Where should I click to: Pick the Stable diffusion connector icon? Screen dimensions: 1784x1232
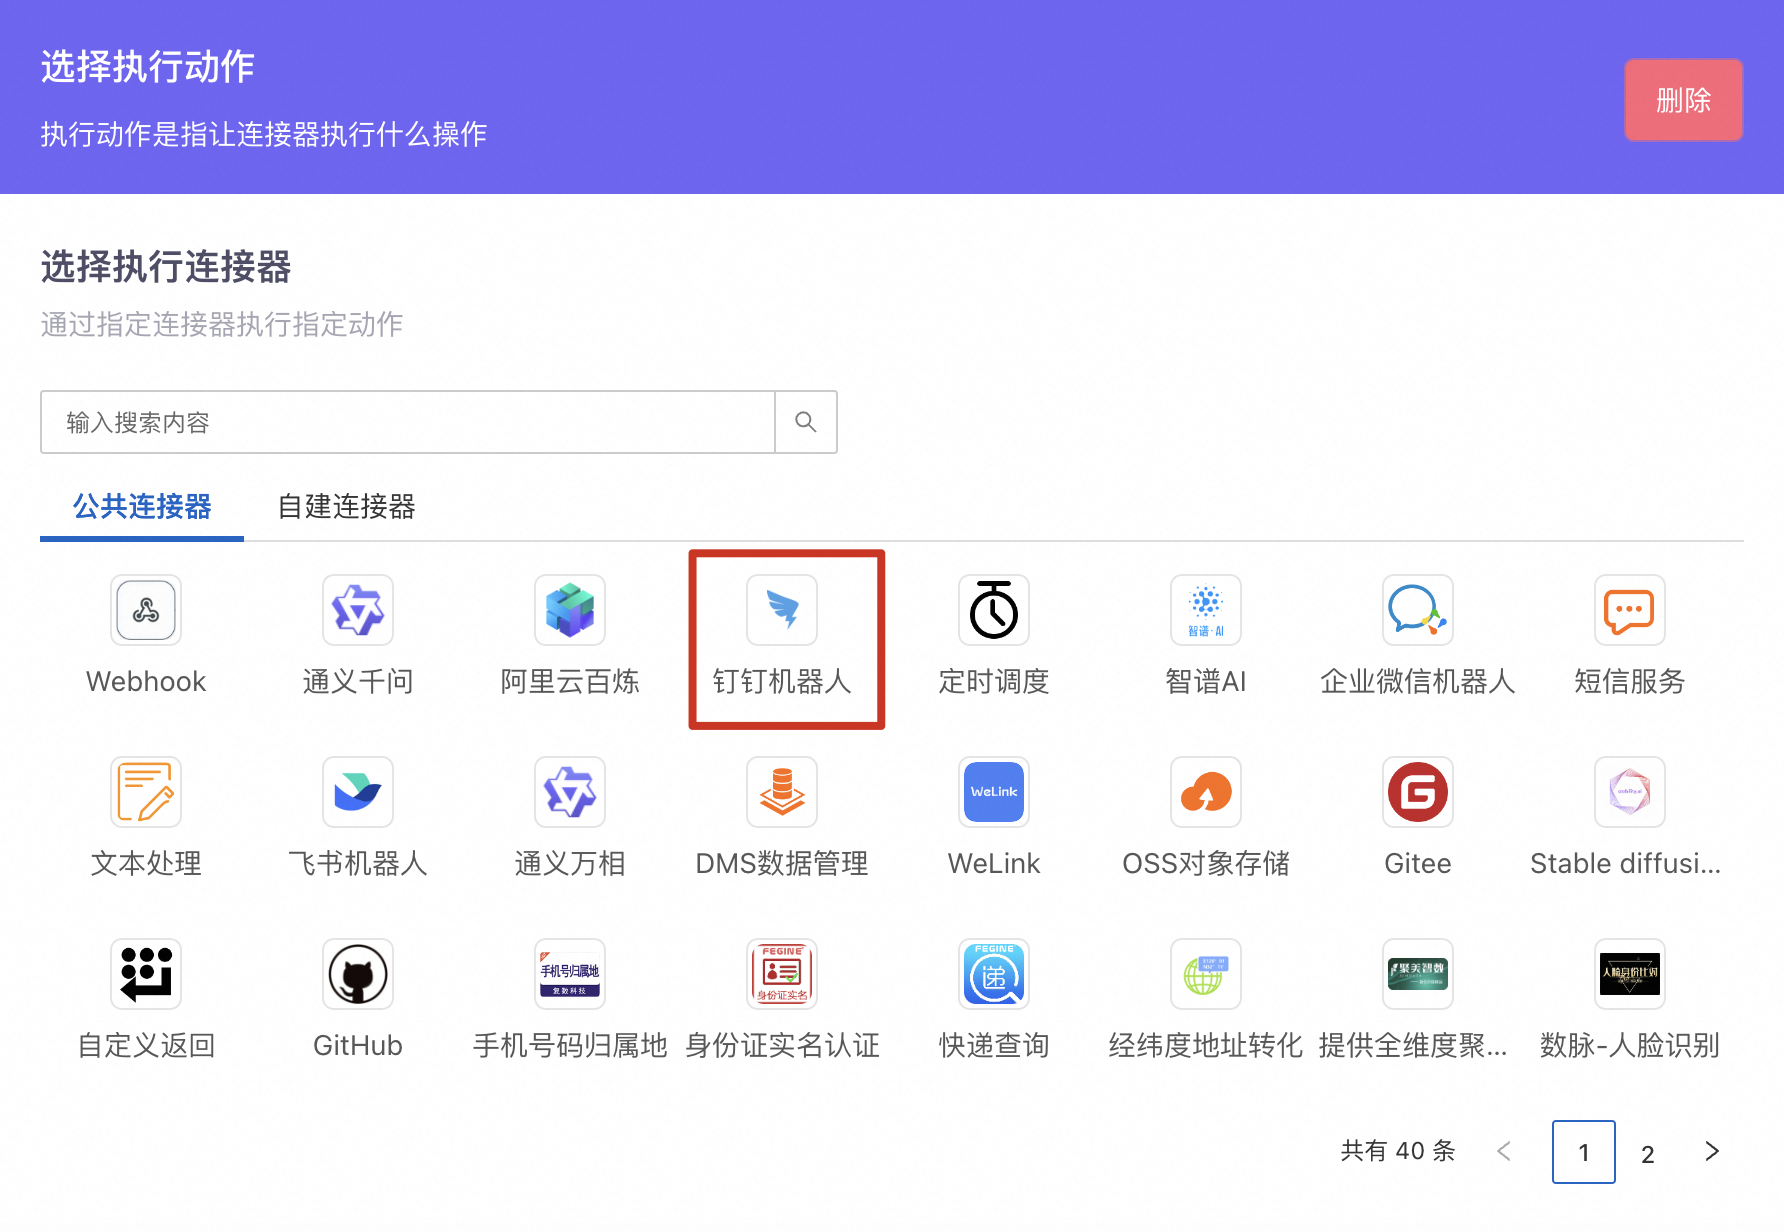[x=1630, y=792]
